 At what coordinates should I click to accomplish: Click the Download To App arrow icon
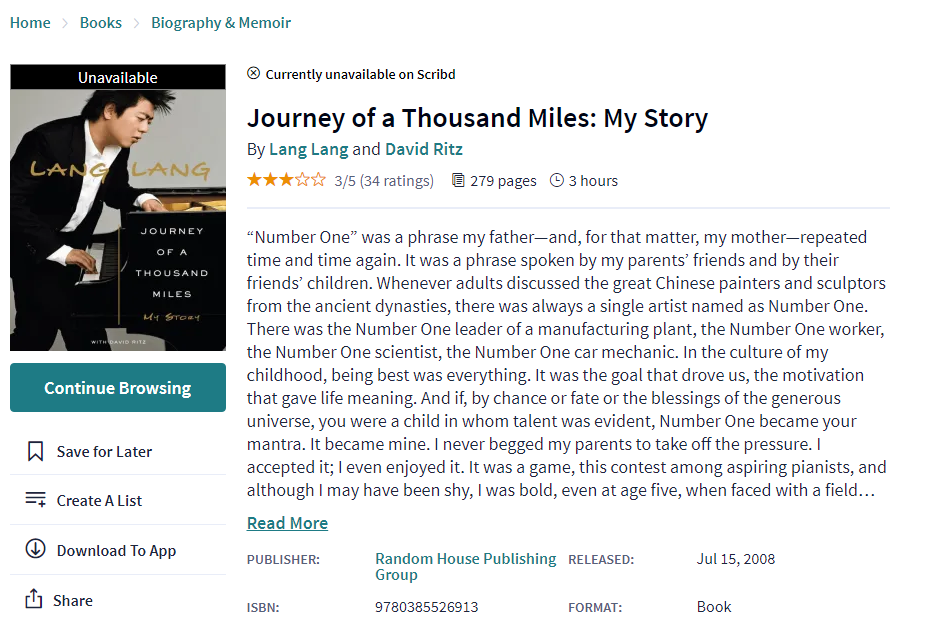(x=35, y=549)
